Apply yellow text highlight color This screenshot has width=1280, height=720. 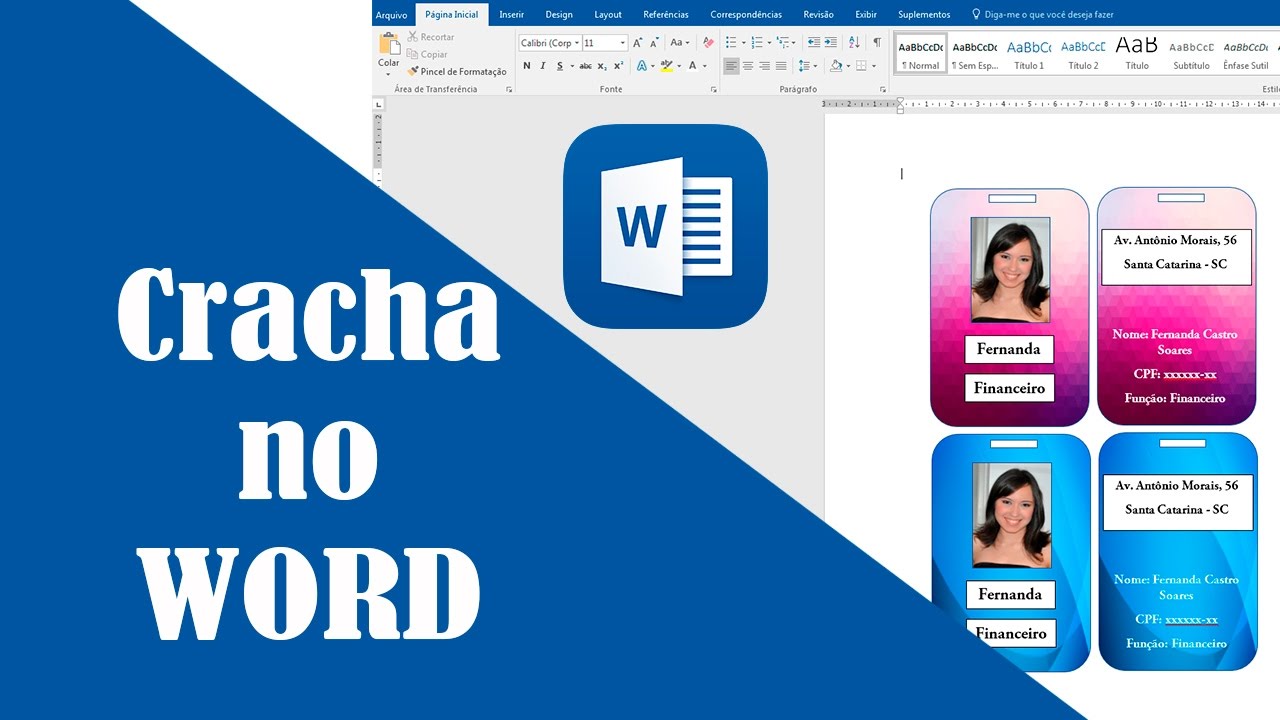pyautogui.click(x=666, y=66)
